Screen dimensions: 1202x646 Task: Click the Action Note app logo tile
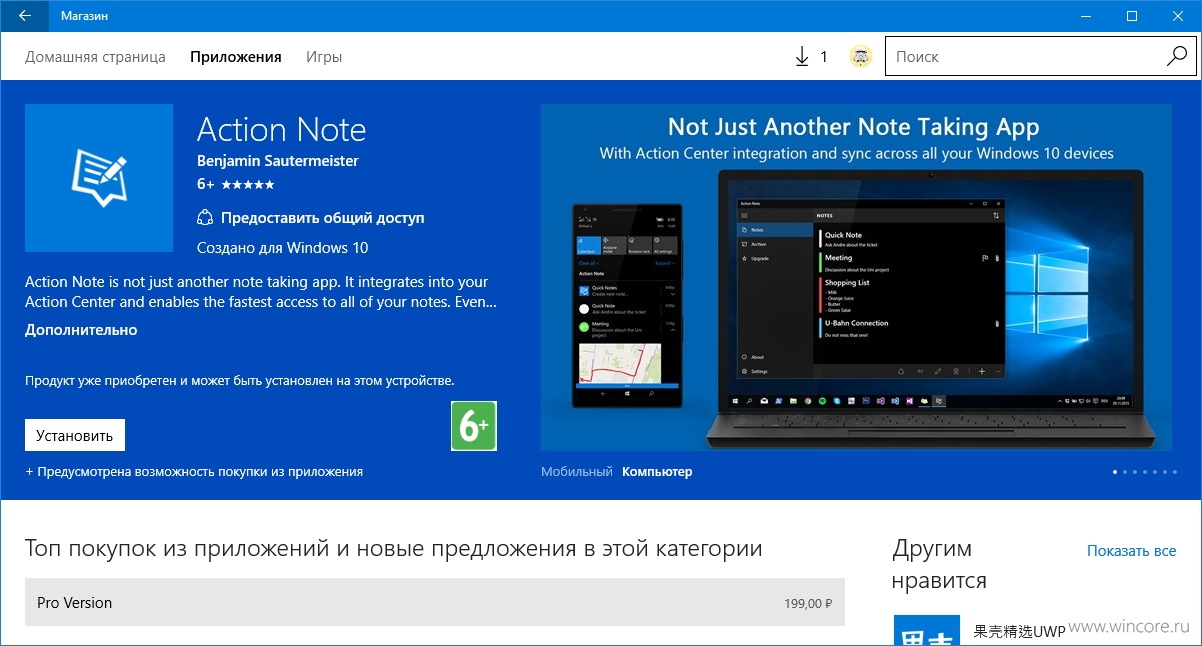pos(98,176)
